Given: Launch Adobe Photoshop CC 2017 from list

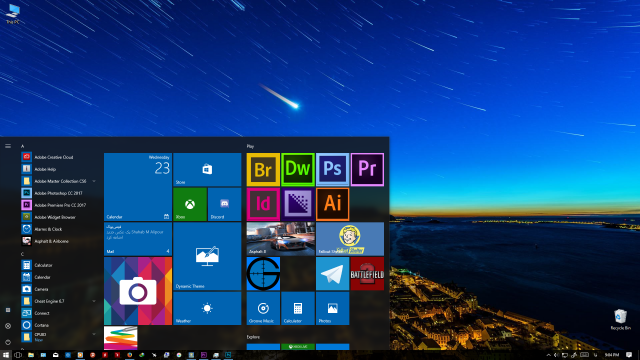Looking at the screenshot, I should [59, 193].
